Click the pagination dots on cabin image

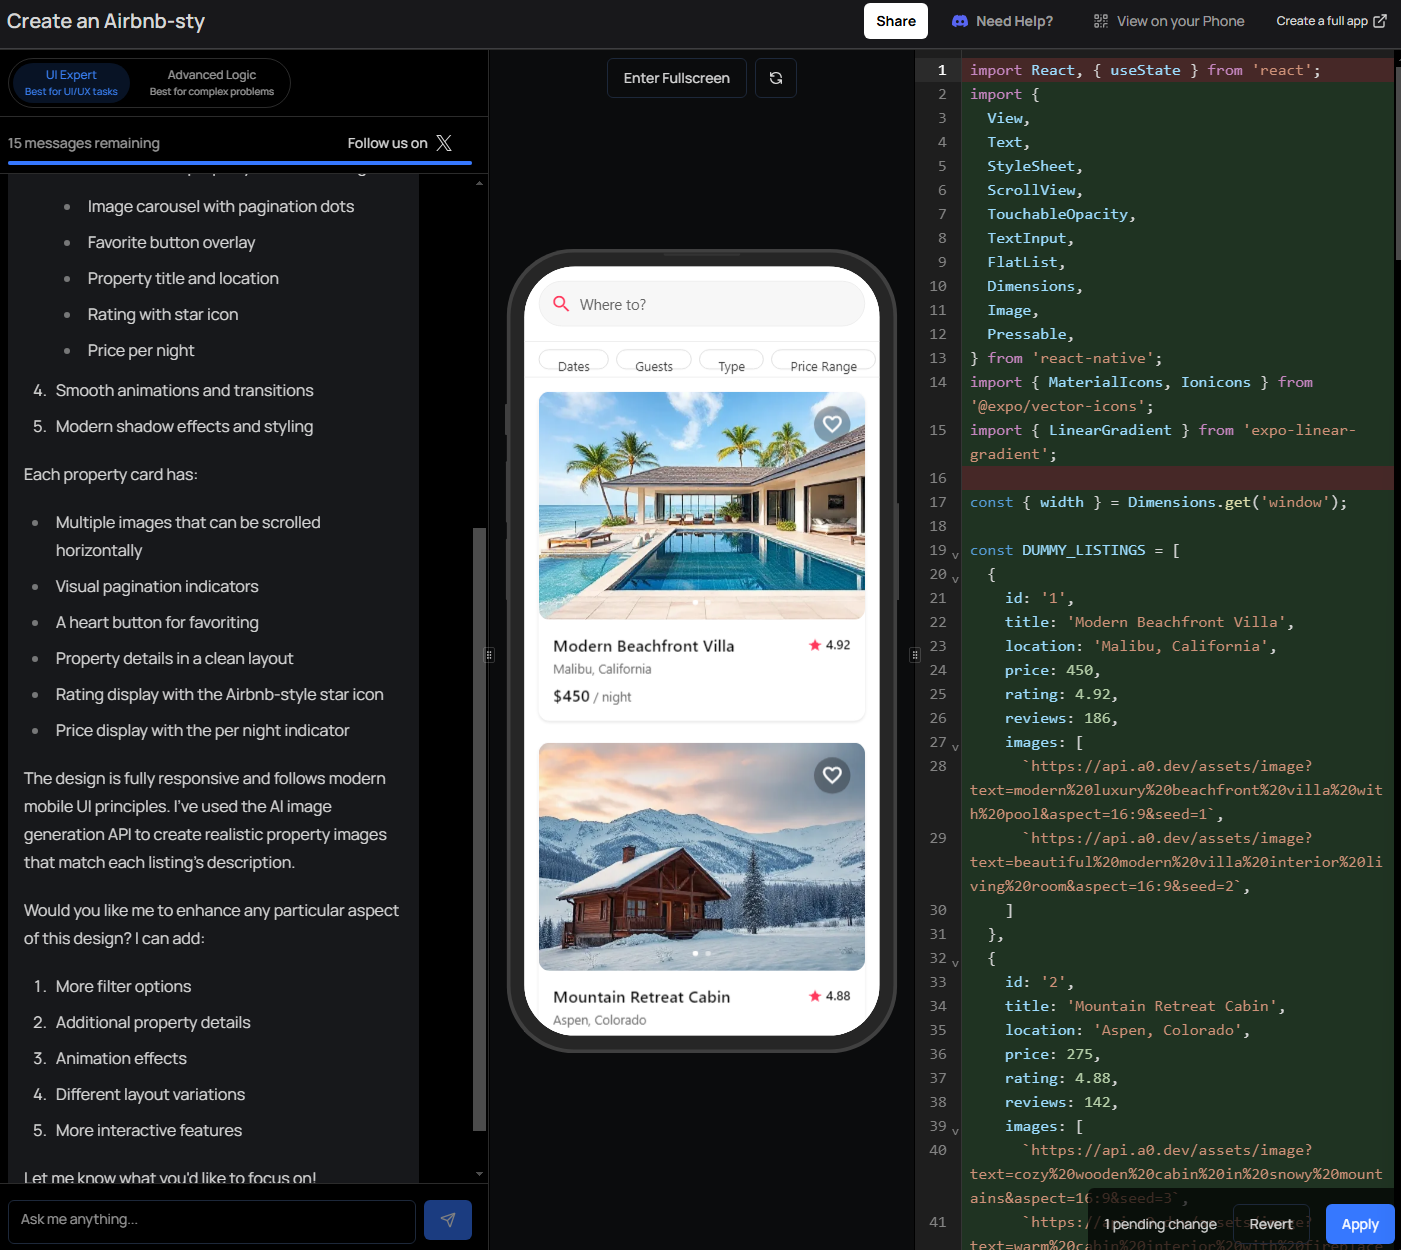click(x=702, y=953)
